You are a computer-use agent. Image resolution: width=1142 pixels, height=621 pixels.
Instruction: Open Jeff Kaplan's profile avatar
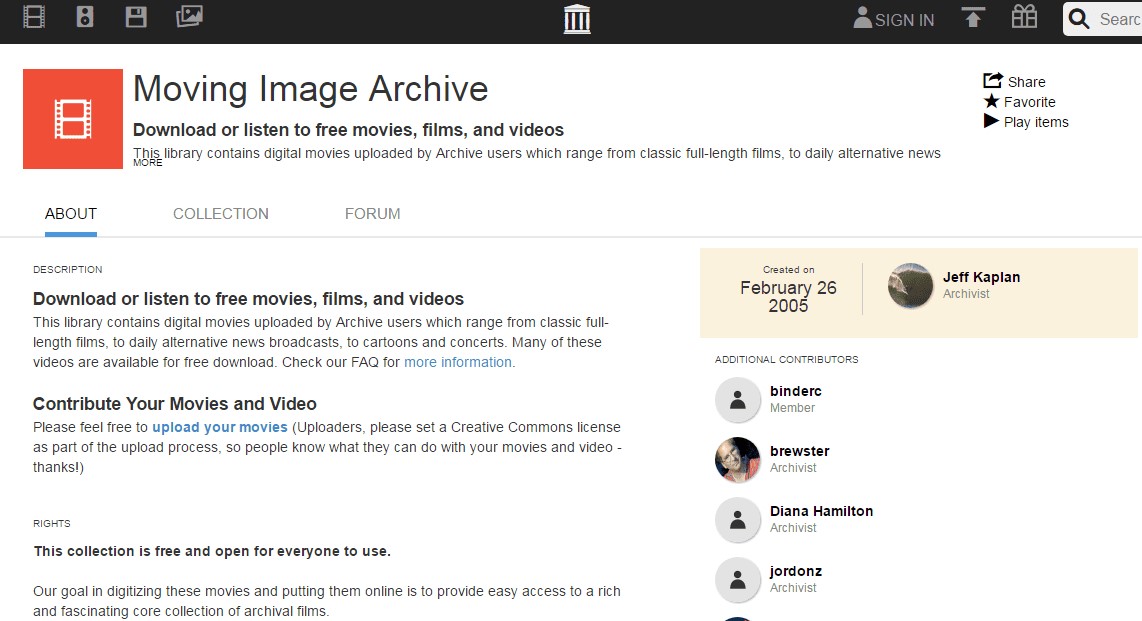pos(910,286)
